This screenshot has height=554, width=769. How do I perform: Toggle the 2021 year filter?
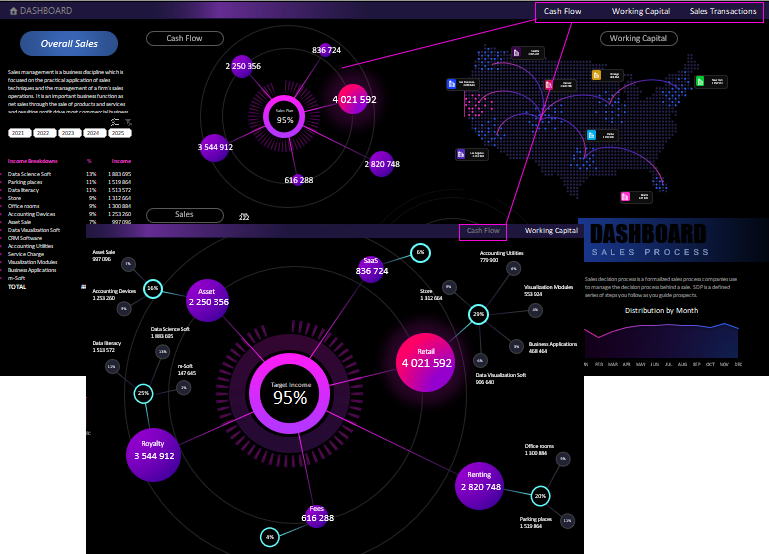19,133
